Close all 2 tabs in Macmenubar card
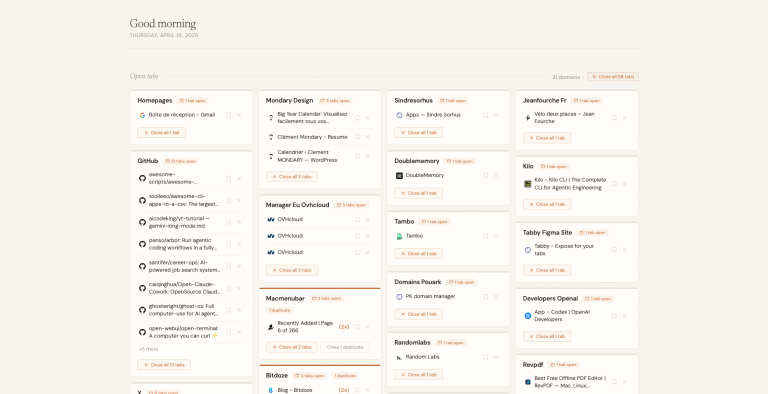Viewport: 768px width, 394px height. 292,347
